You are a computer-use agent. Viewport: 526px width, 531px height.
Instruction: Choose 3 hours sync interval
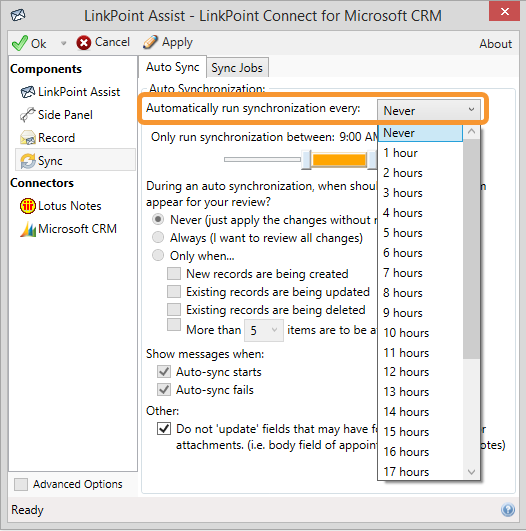(420, 193)
